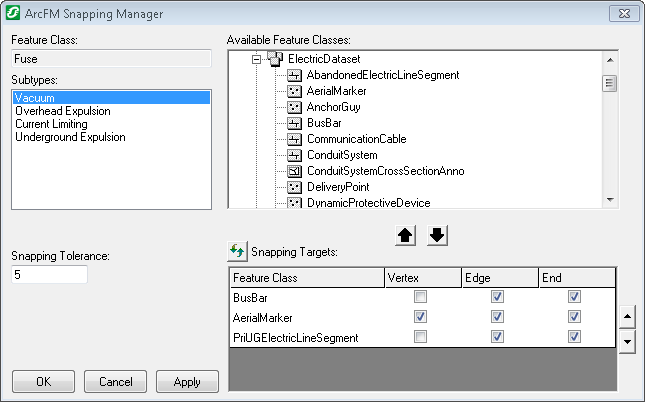The width and height of the screenshot is (645, 402).
Task: Click the Edge column header
Action: pos(500,278)
